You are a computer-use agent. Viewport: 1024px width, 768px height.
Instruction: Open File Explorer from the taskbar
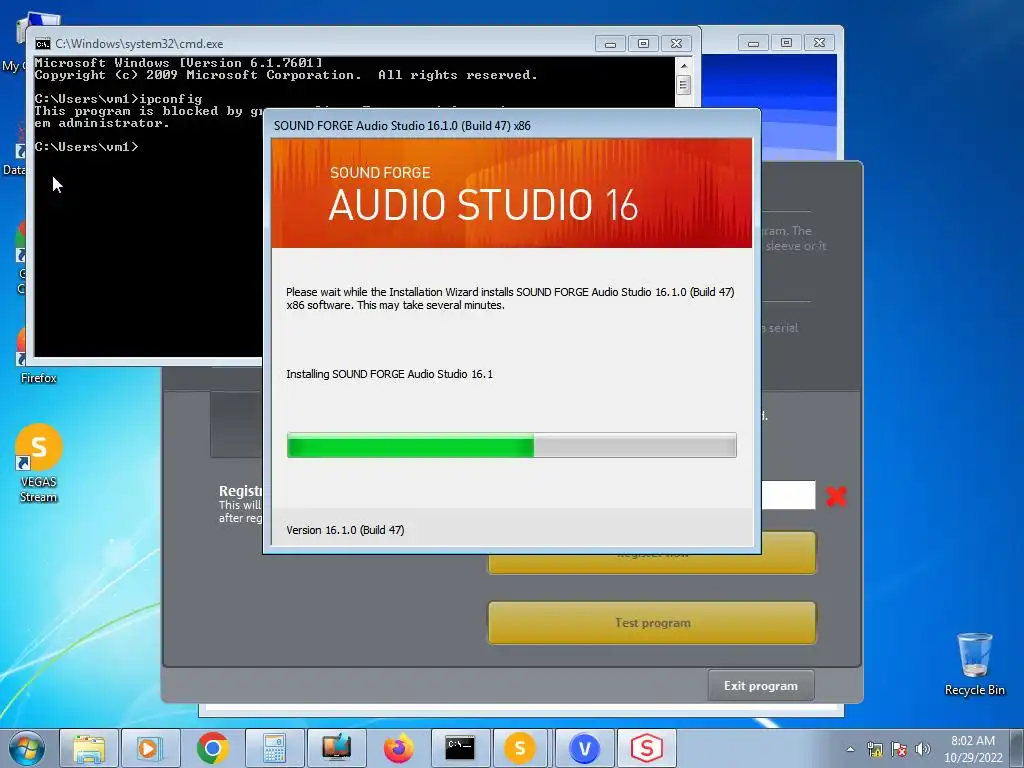pyautogui.click(x=89, y=748)
